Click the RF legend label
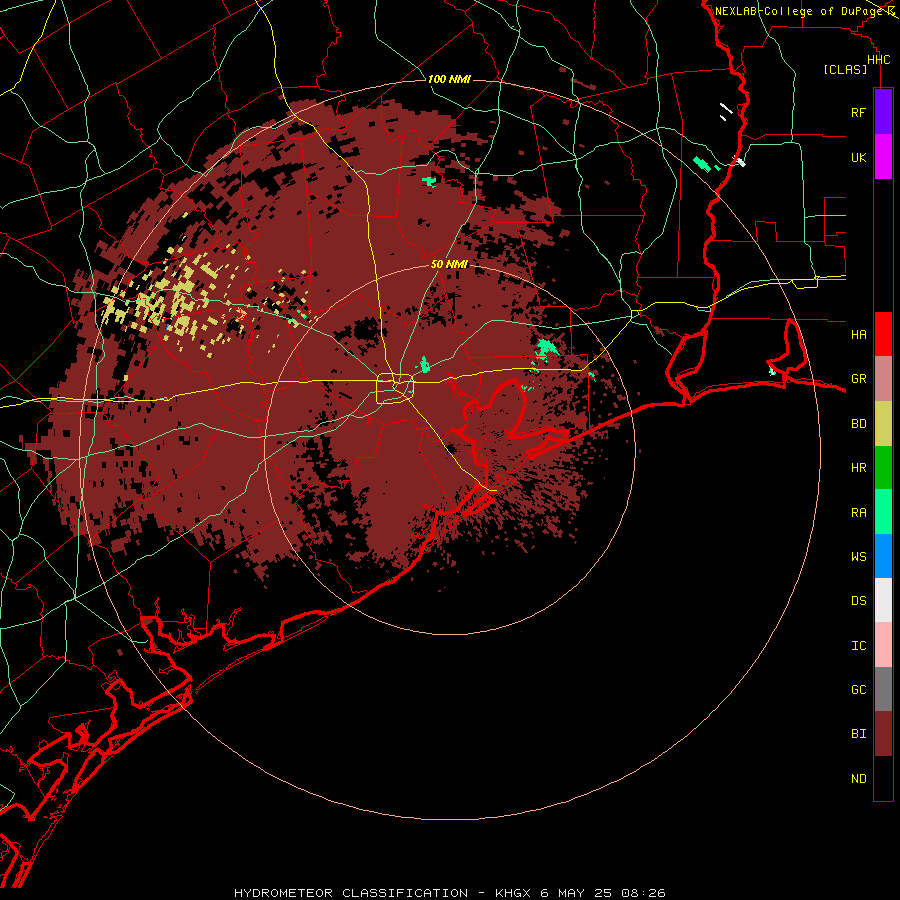Screen dimensions: 900x900 858,113
